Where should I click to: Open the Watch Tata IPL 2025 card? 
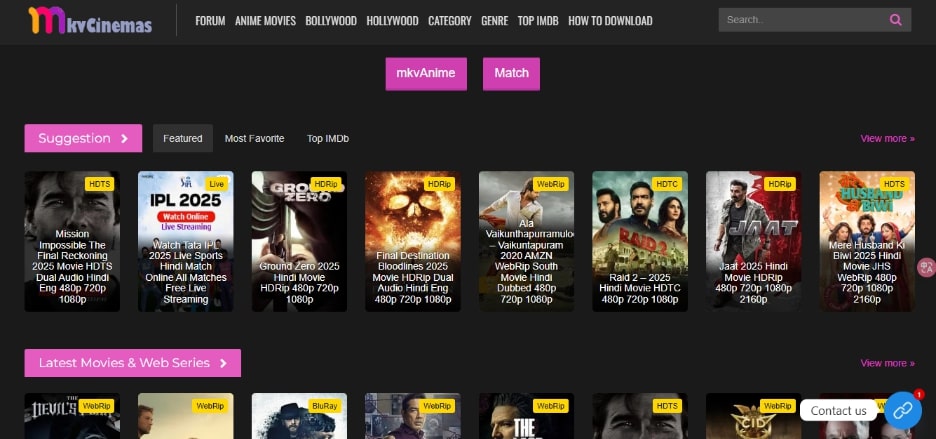[186, 241]
